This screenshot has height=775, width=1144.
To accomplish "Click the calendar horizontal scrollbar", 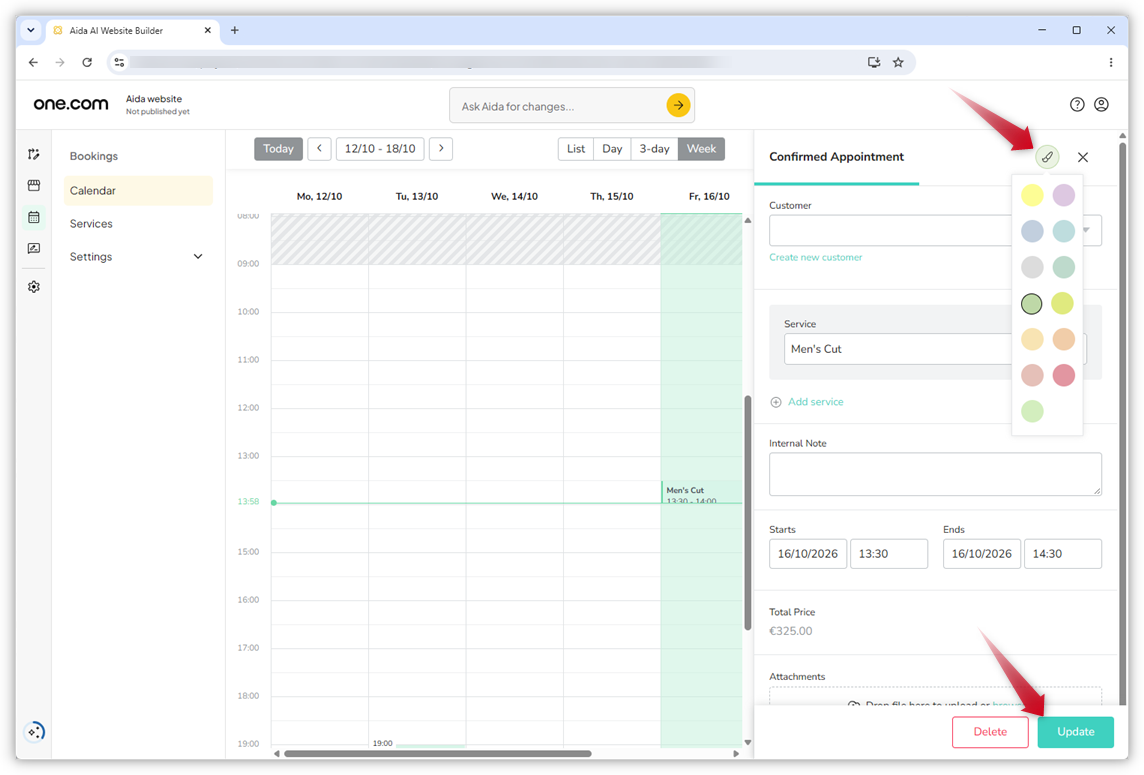I will [438, 754].
